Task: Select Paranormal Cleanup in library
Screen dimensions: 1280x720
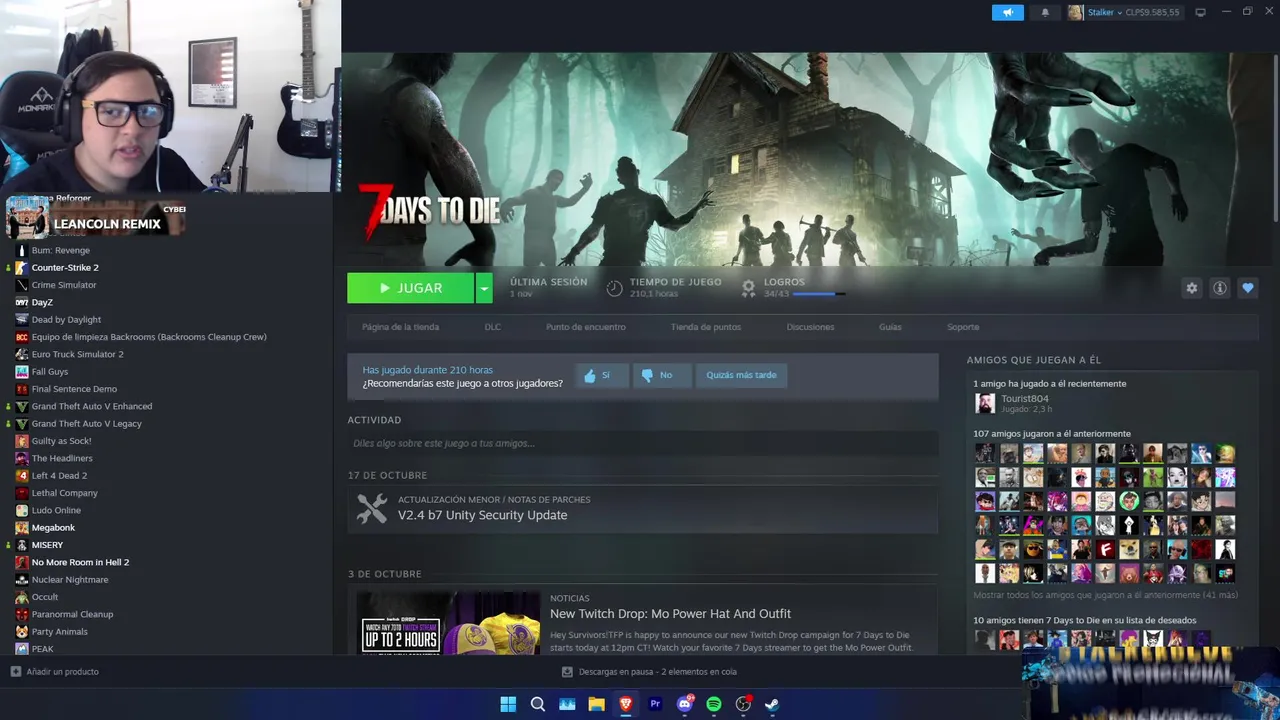Action: point(72,614)
